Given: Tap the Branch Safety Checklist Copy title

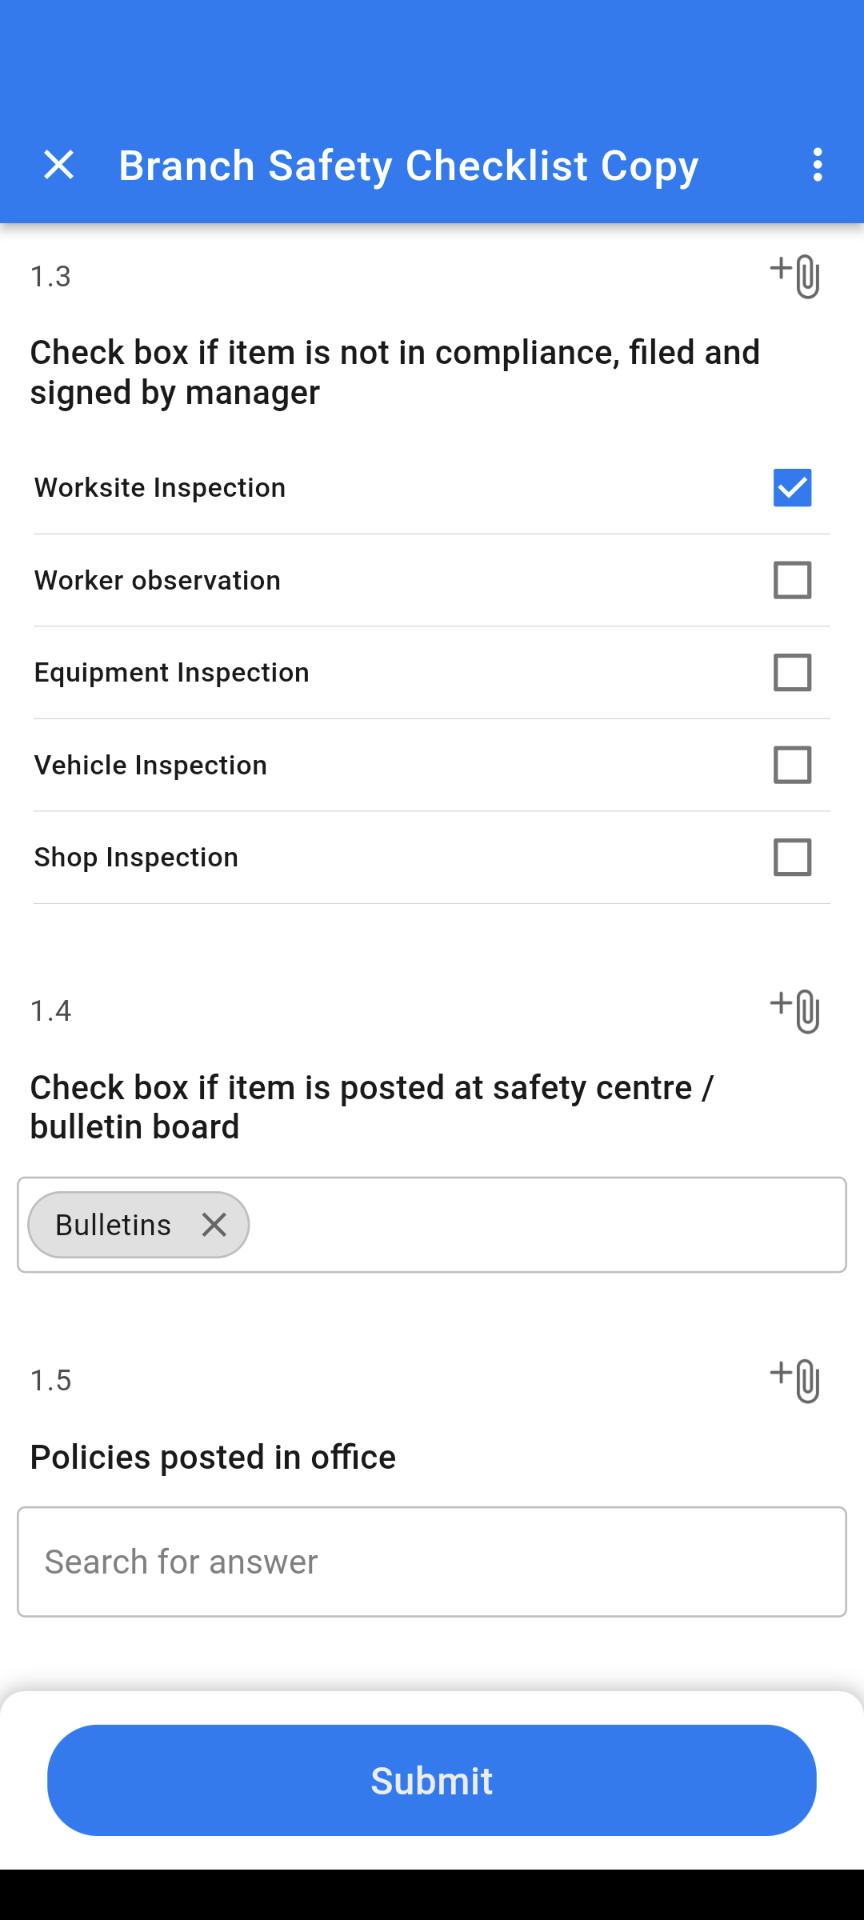Looking at the screenshot, I should (x=408, y=166).
